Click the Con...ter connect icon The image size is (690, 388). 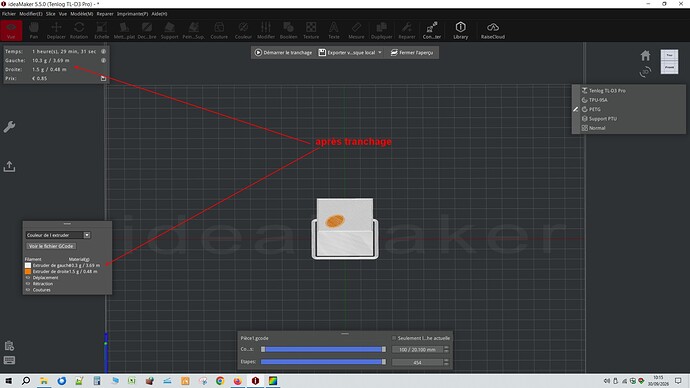click(432, 30)
